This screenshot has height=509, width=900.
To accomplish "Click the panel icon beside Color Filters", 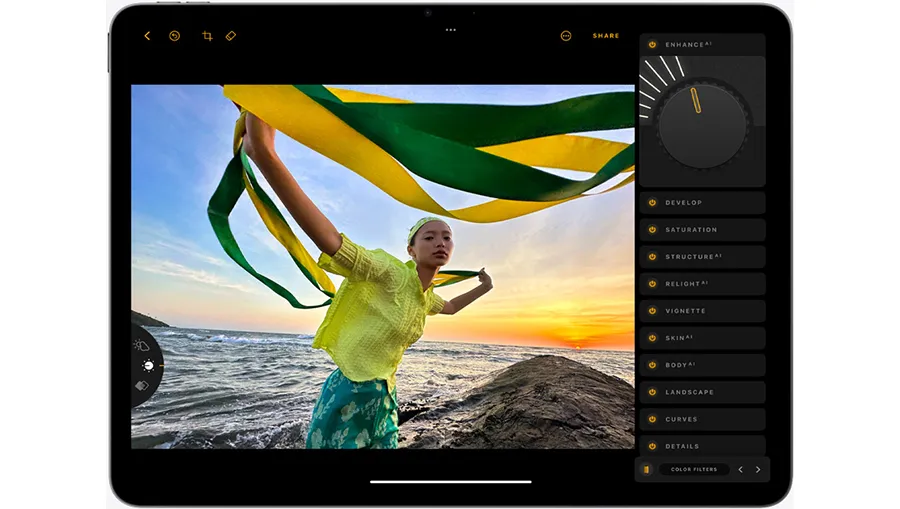I will (x=647, y=469).
